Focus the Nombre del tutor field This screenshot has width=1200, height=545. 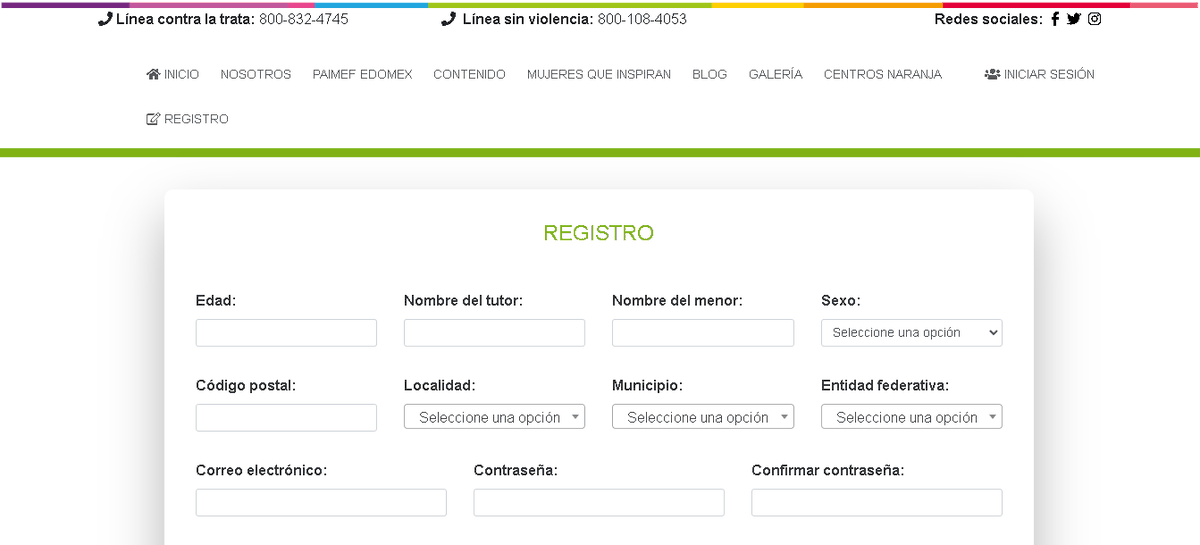494,333
